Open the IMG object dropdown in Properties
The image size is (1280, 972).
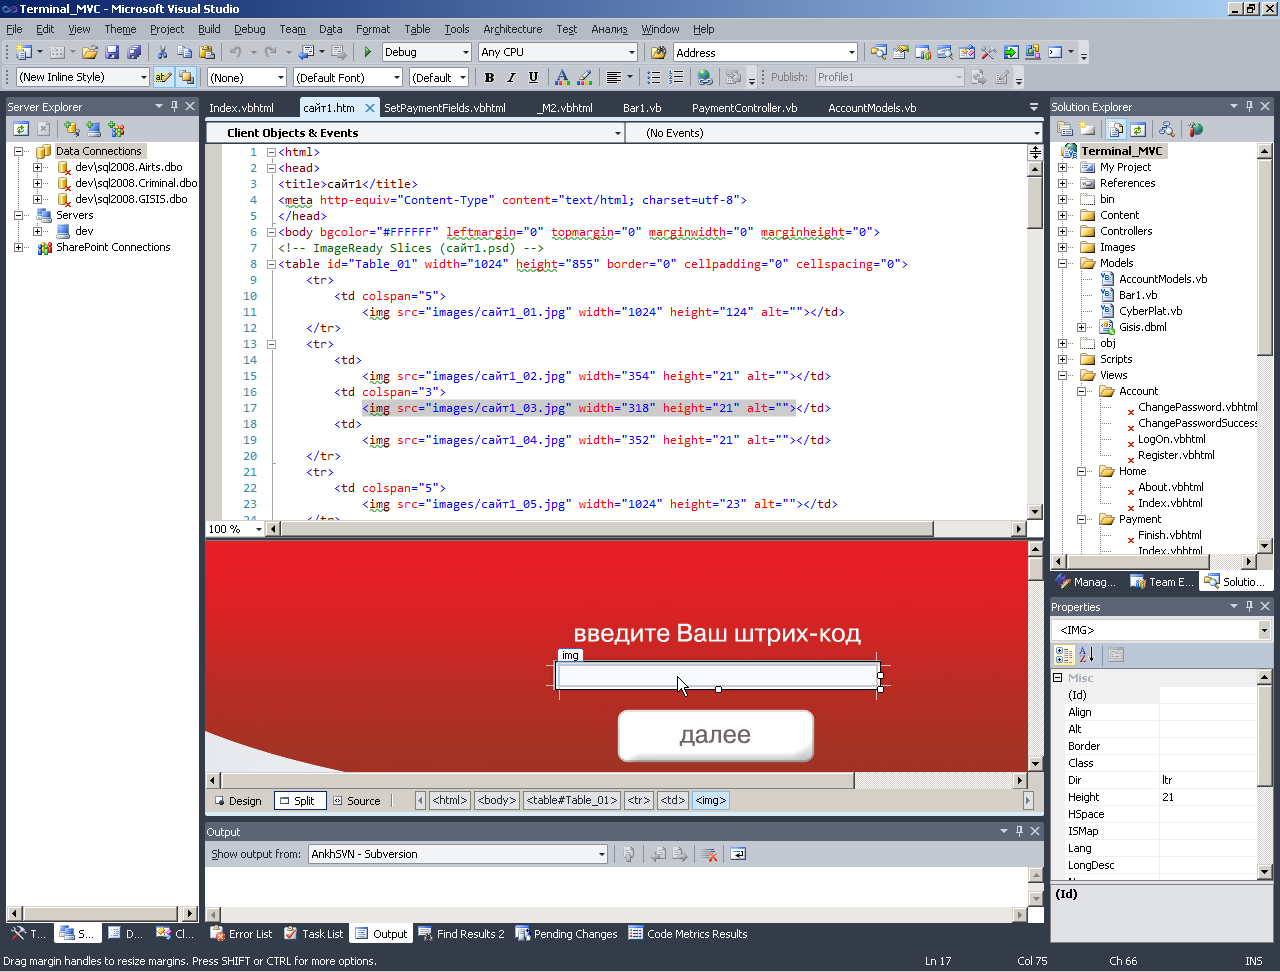pos(1264,630)
